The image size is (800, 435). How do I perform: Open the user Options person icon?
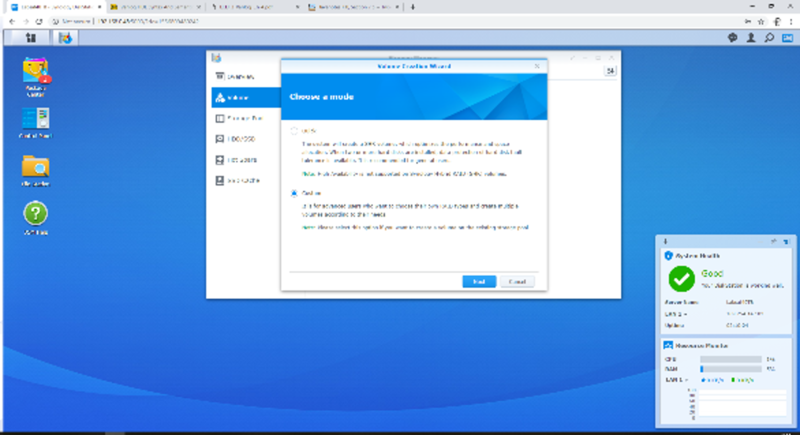pos(751,38)
